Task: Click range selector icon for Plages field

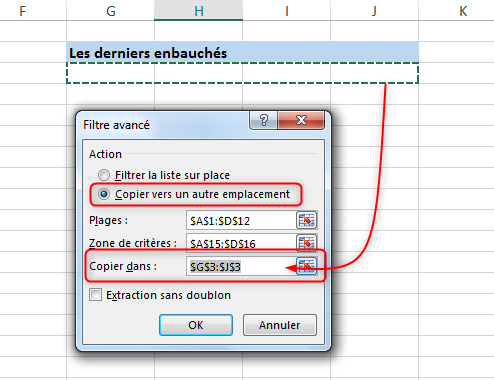Action: [x=306, y=220]
